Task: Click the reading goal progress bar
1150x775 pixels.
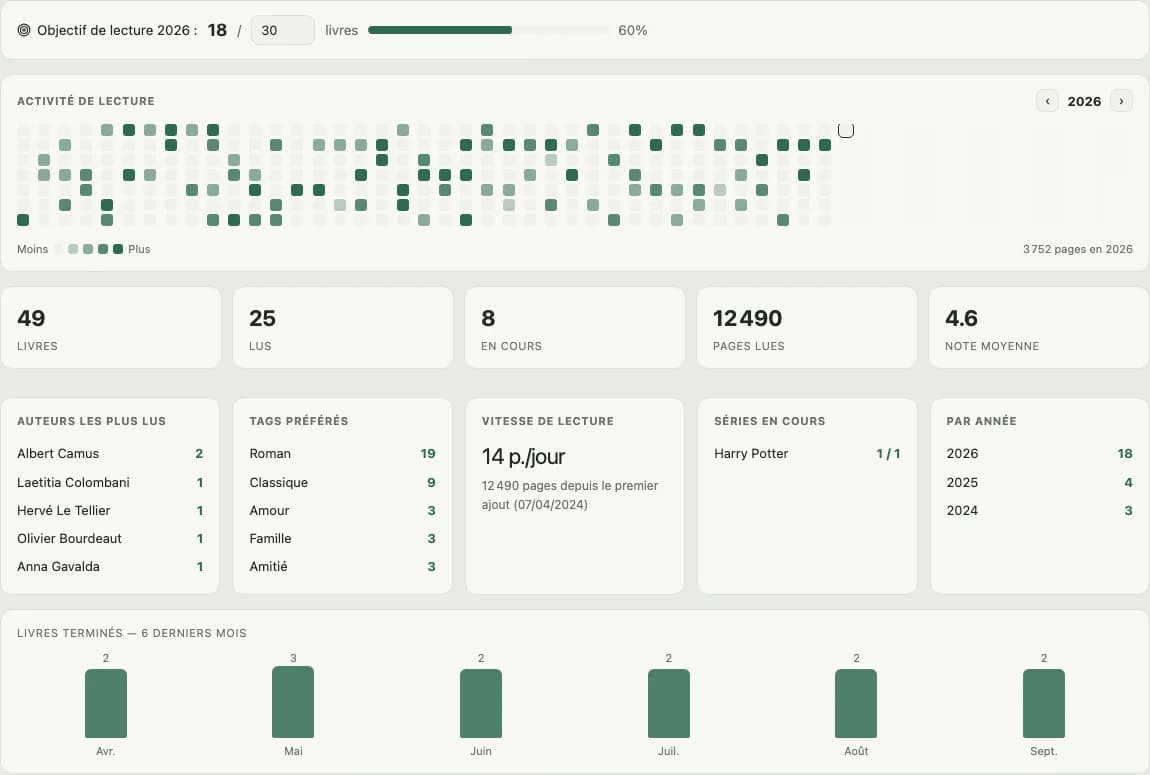Action: pyautogui.click(x=488, y=30)
